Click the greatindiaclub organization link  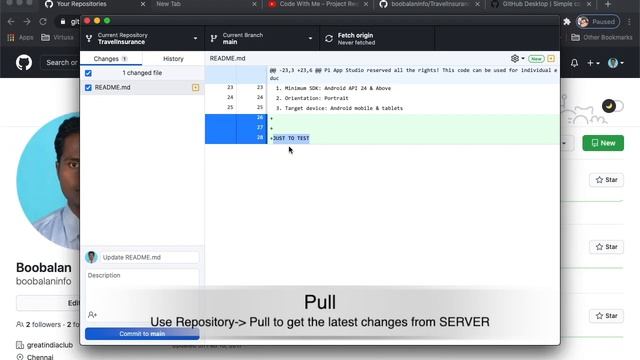(x=50, y=345)
